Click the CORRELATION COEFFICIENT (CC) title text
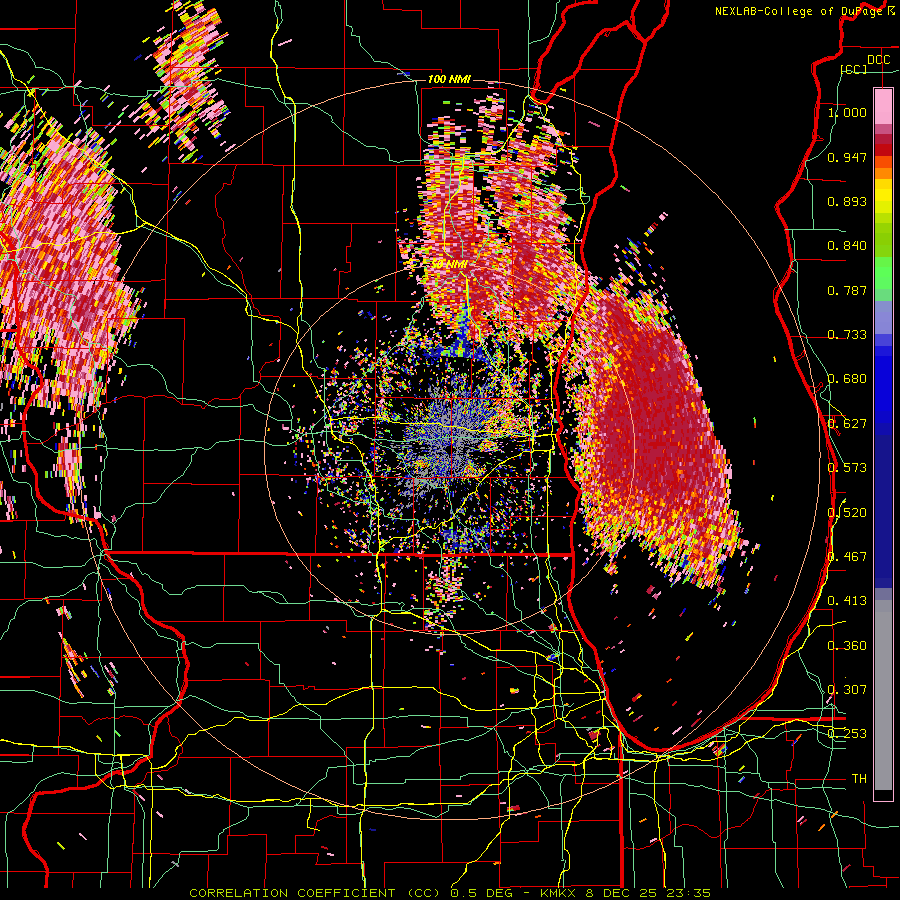900x900 pixels. [315, 893]
